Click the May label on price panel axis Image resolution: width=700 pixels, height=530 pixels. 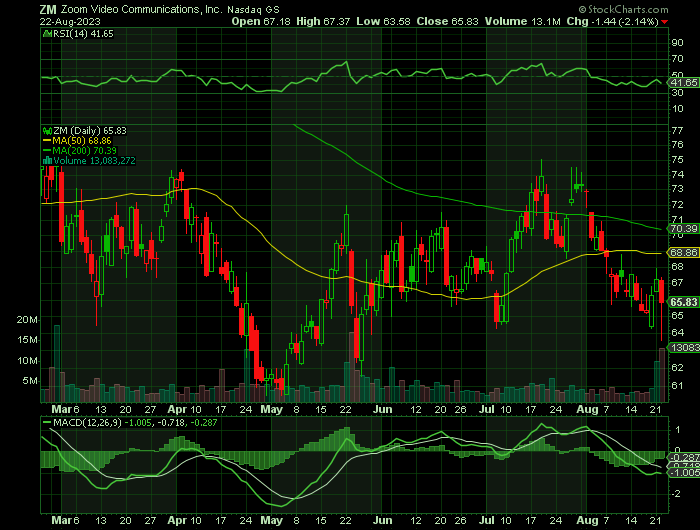pyautogui.click(x=271, y=409)
